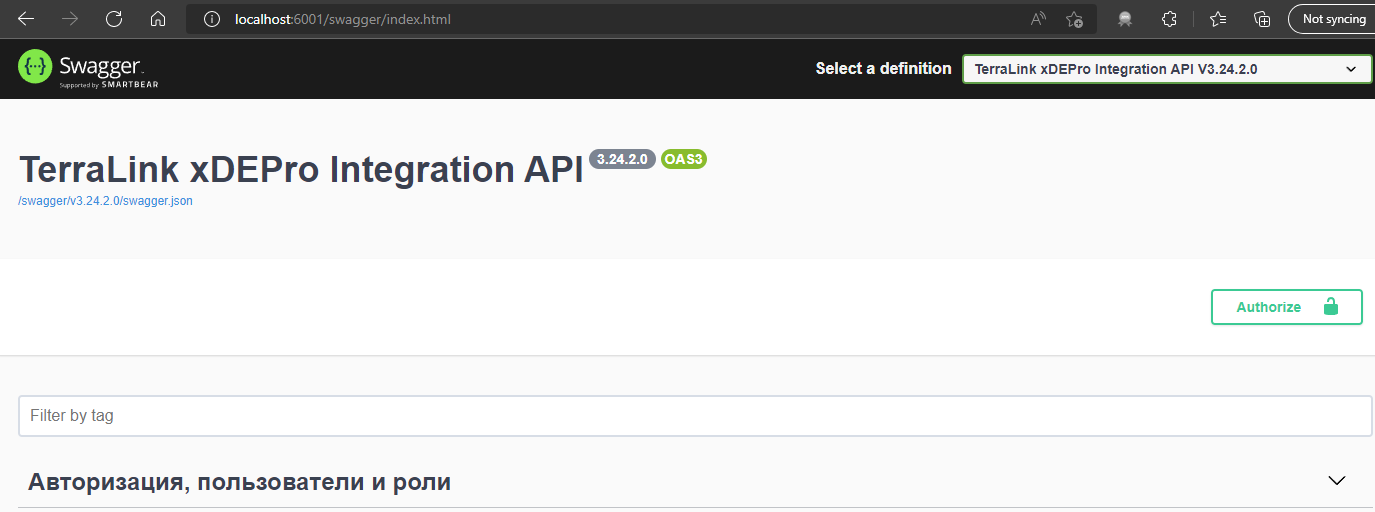Click the Select a definition label

point(883,69)
